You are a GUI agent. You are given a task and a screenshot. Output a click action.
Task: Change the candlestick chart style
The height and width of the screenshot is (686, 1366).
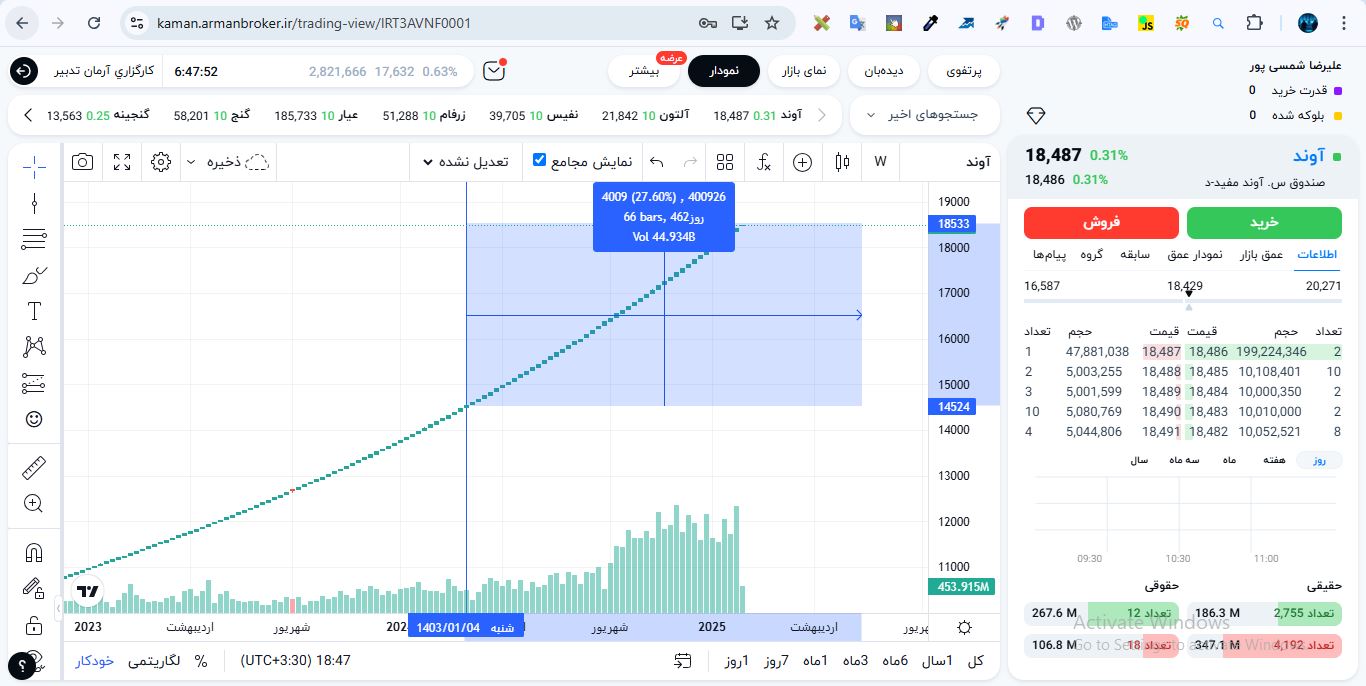pyautogui.click(x=842, y=162)
